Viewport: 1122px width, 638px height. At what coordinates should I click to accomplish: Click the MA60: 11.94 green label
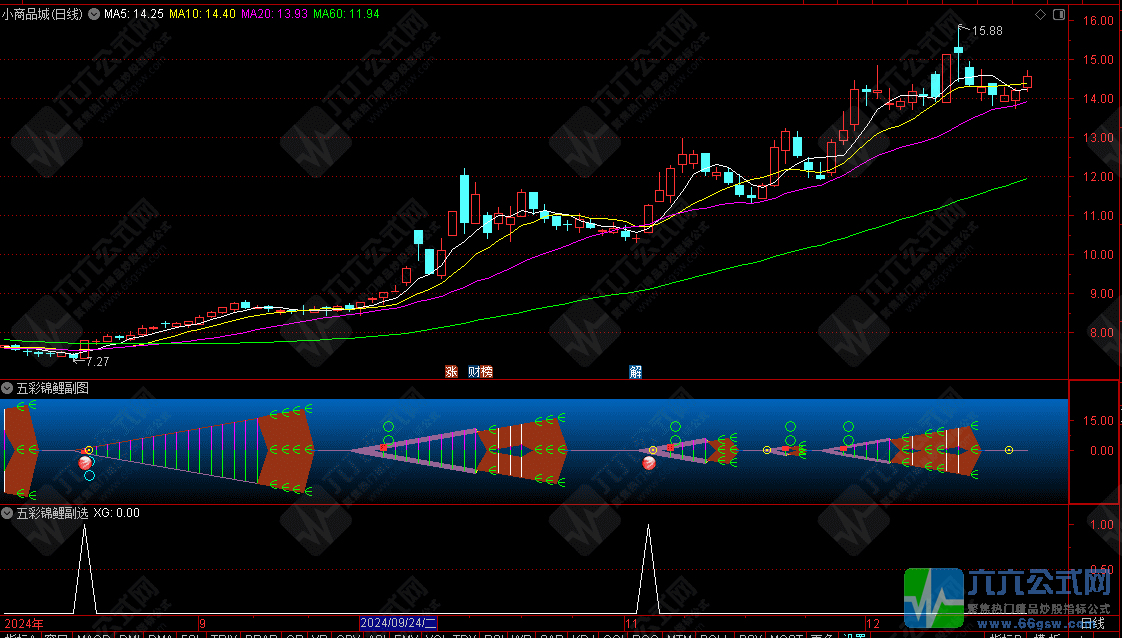[346, 15]
